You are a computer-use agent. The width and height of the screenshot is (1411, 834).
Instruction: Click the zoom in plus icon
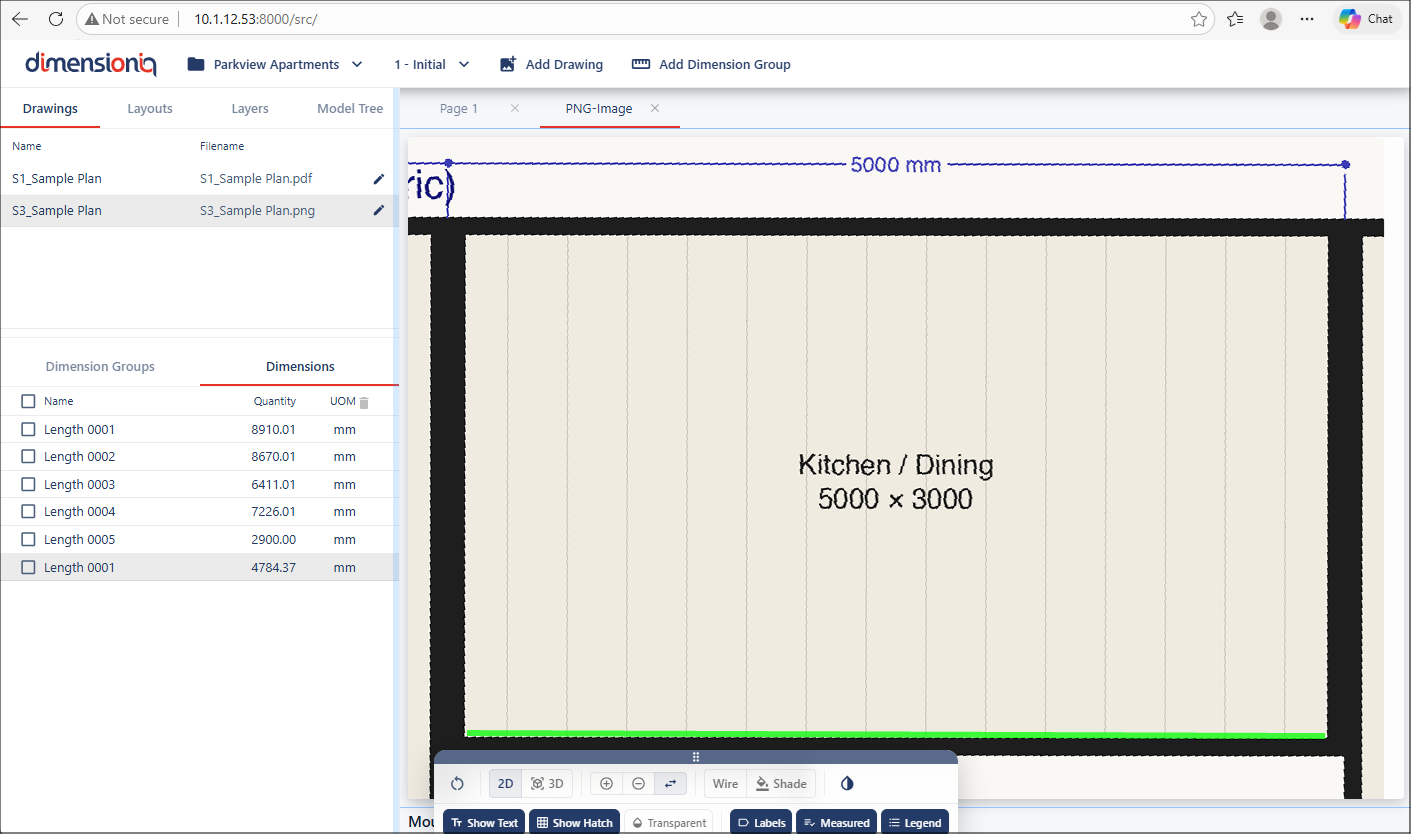click(606, 784)
